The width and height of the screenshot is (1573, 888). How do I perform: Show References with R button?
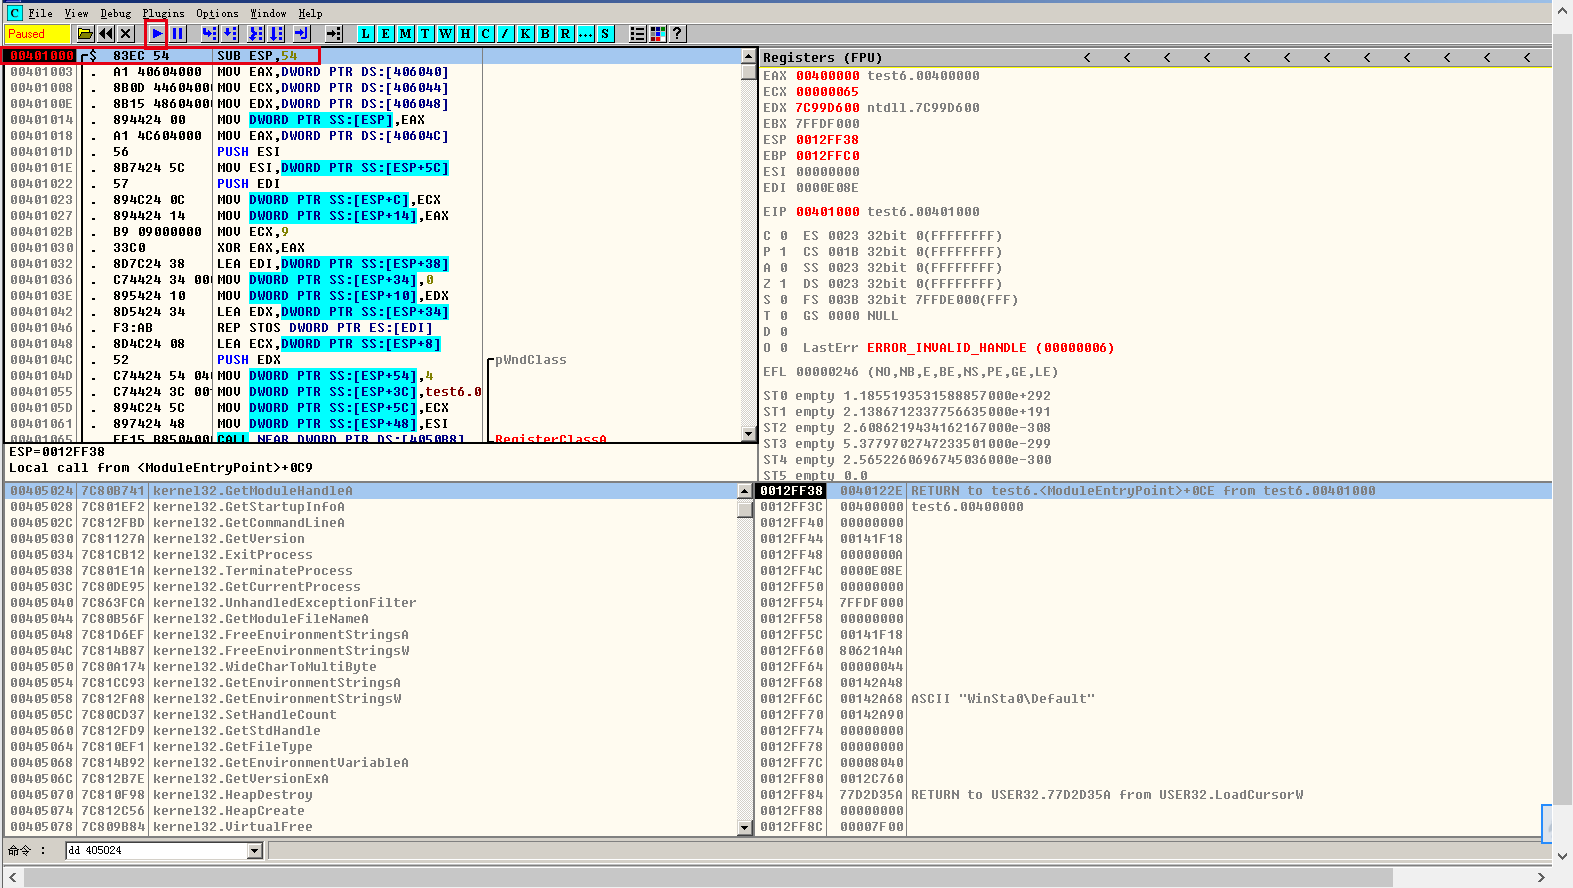point(566,34)
